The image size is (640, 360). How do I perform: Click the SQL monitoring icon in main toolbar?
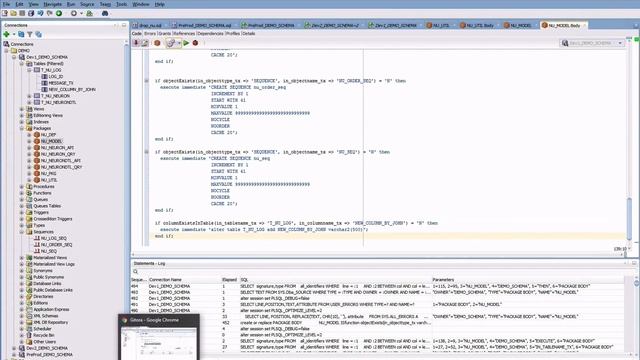(x=89, y=13)
